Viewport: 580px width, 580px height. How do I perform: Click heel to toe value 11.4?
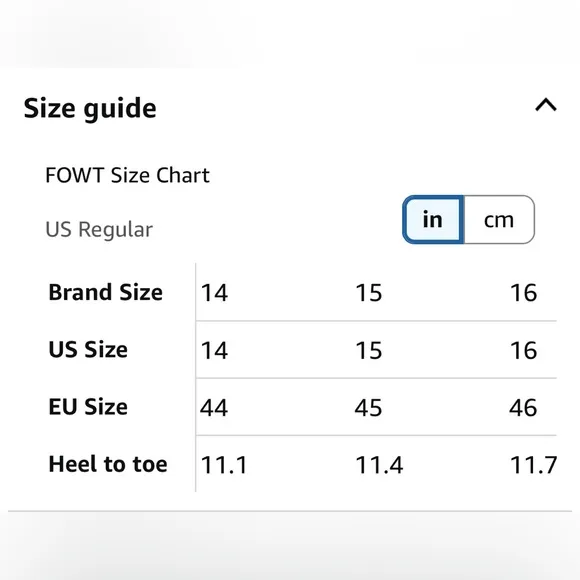pyautogui.click(x=379, y=465)
